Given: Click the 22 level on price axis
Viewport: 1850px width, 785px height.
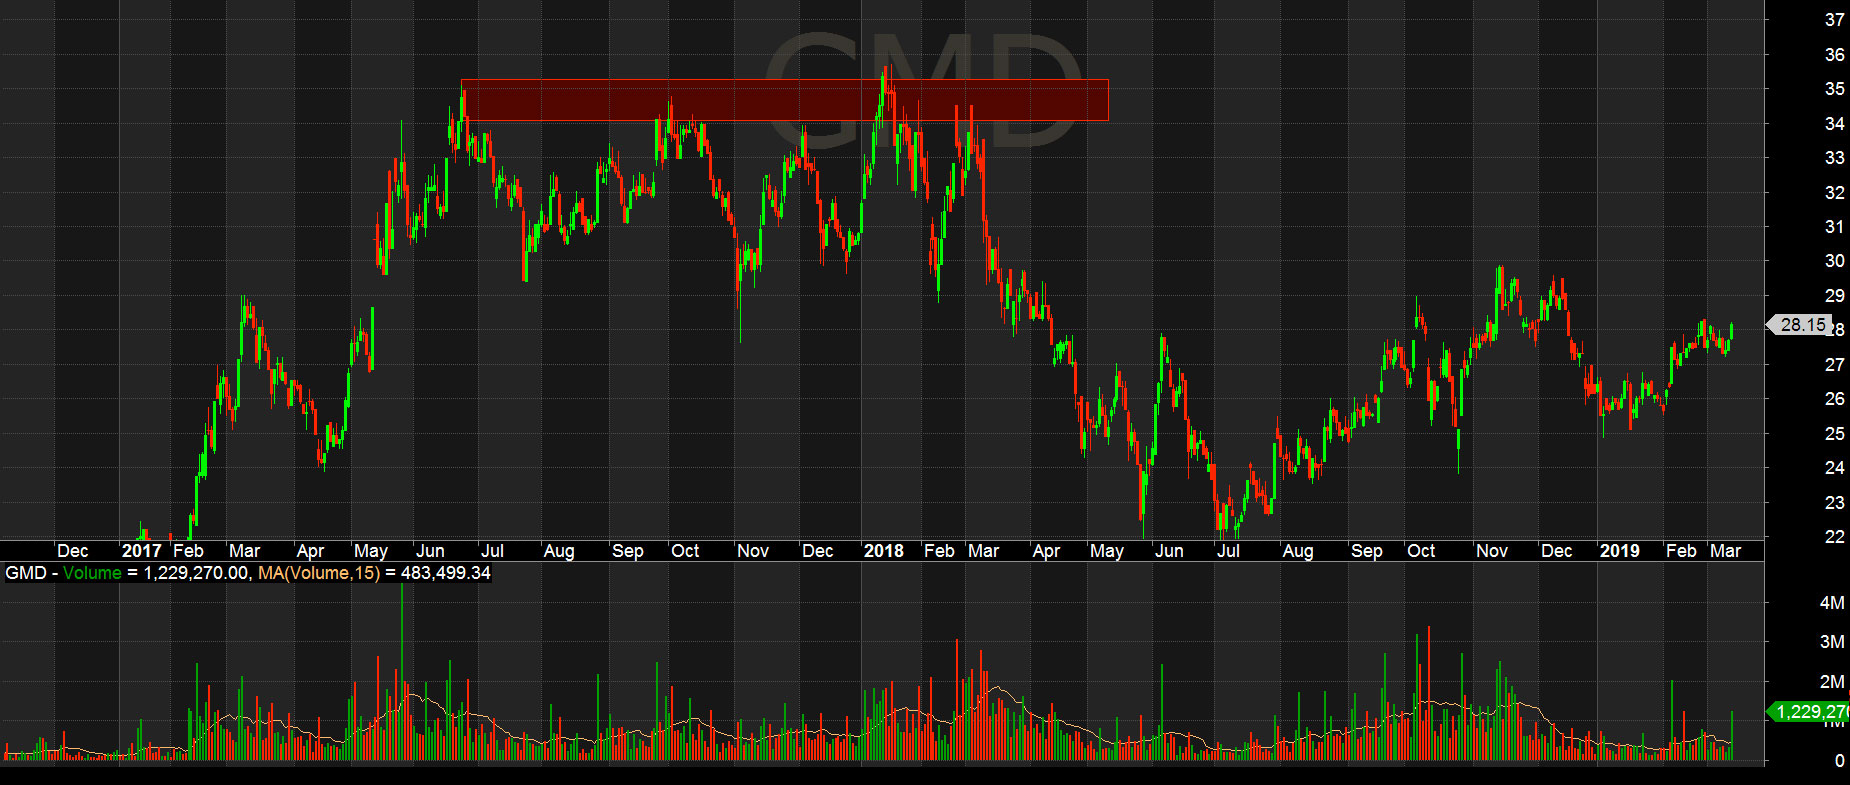Looking at the screenshot, I should click(x=1834, y=537).
